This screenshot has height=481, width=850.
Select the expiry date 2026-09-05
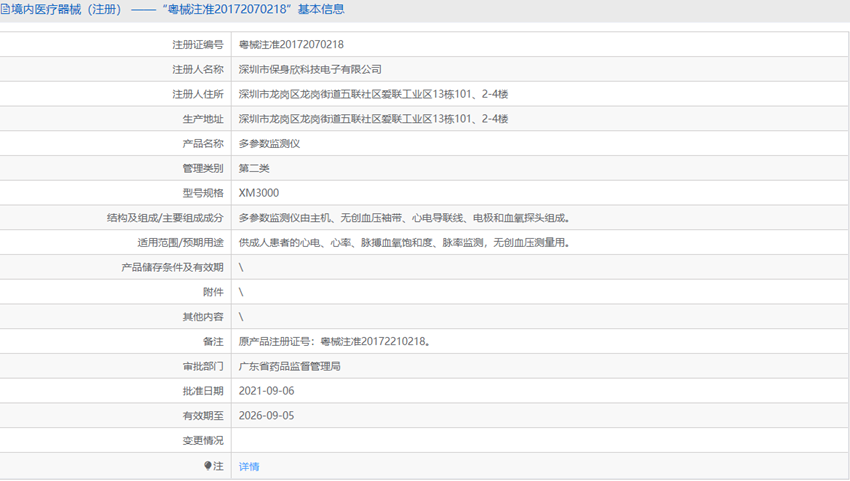266,416
